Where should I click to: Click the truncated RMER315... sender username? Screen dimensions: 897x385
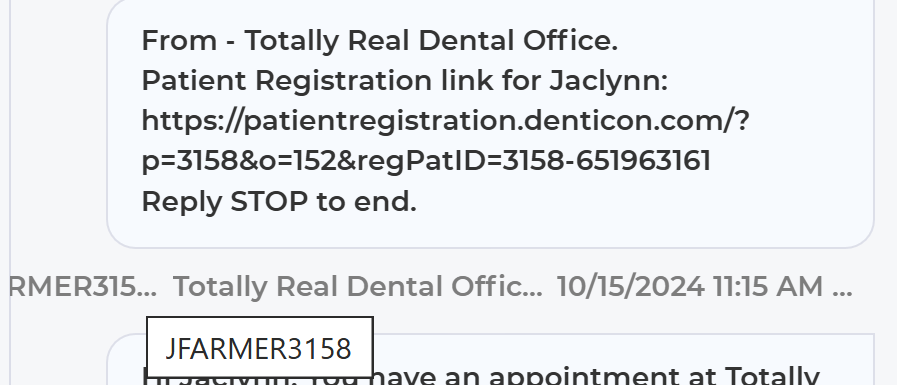[83, 286]
